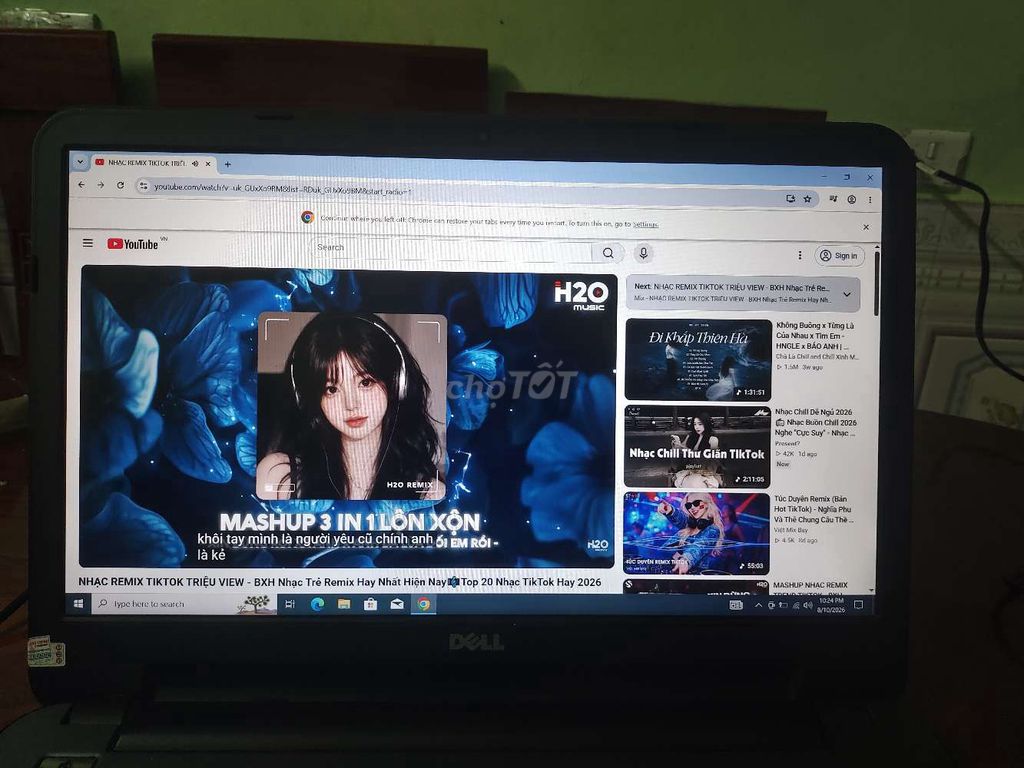
Task: Click the Sign in button
Action: coord(839,255)
